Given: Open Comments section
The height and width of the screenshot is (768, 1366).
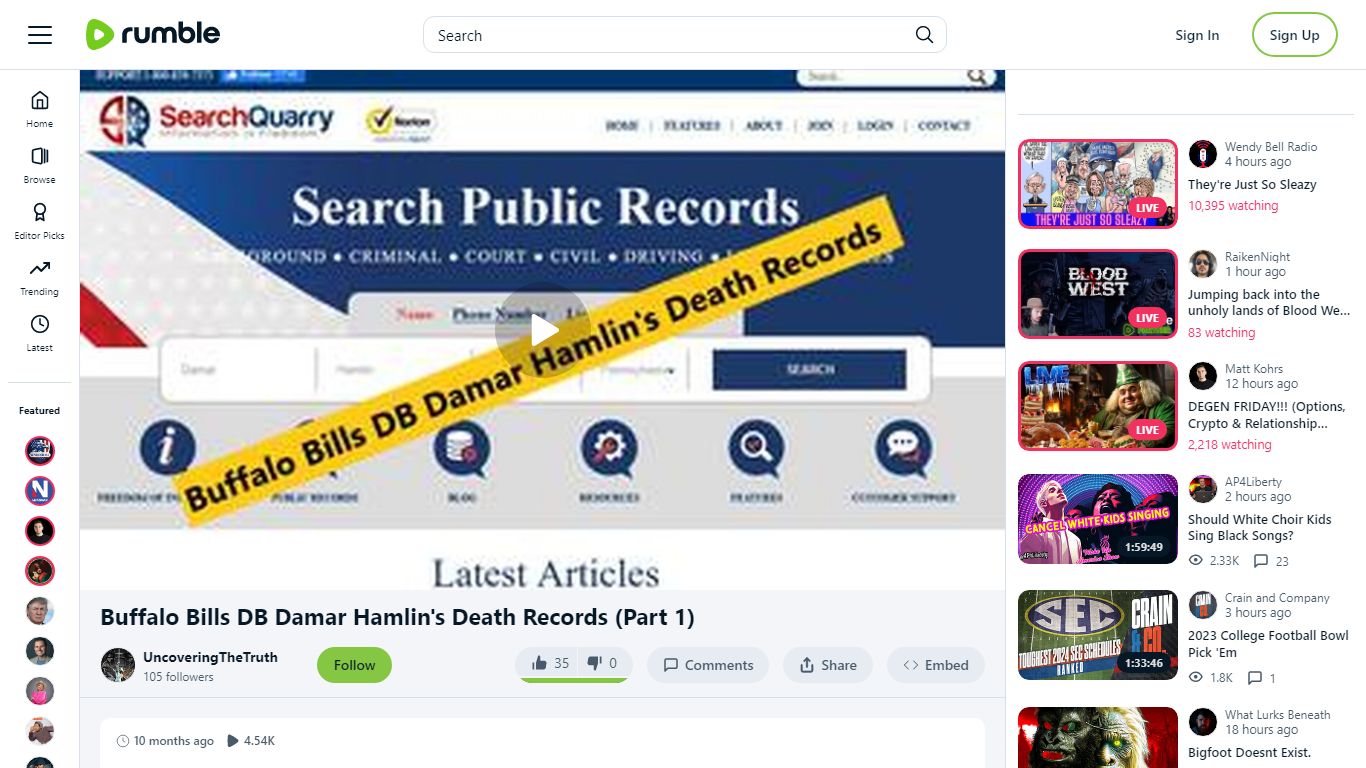Looking at the screenshot, I should click(708, 665).
